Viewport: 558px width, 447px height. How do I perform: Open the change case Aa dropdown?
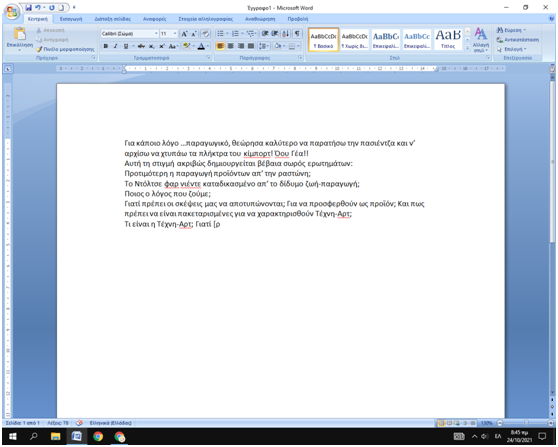click(173, 46)
